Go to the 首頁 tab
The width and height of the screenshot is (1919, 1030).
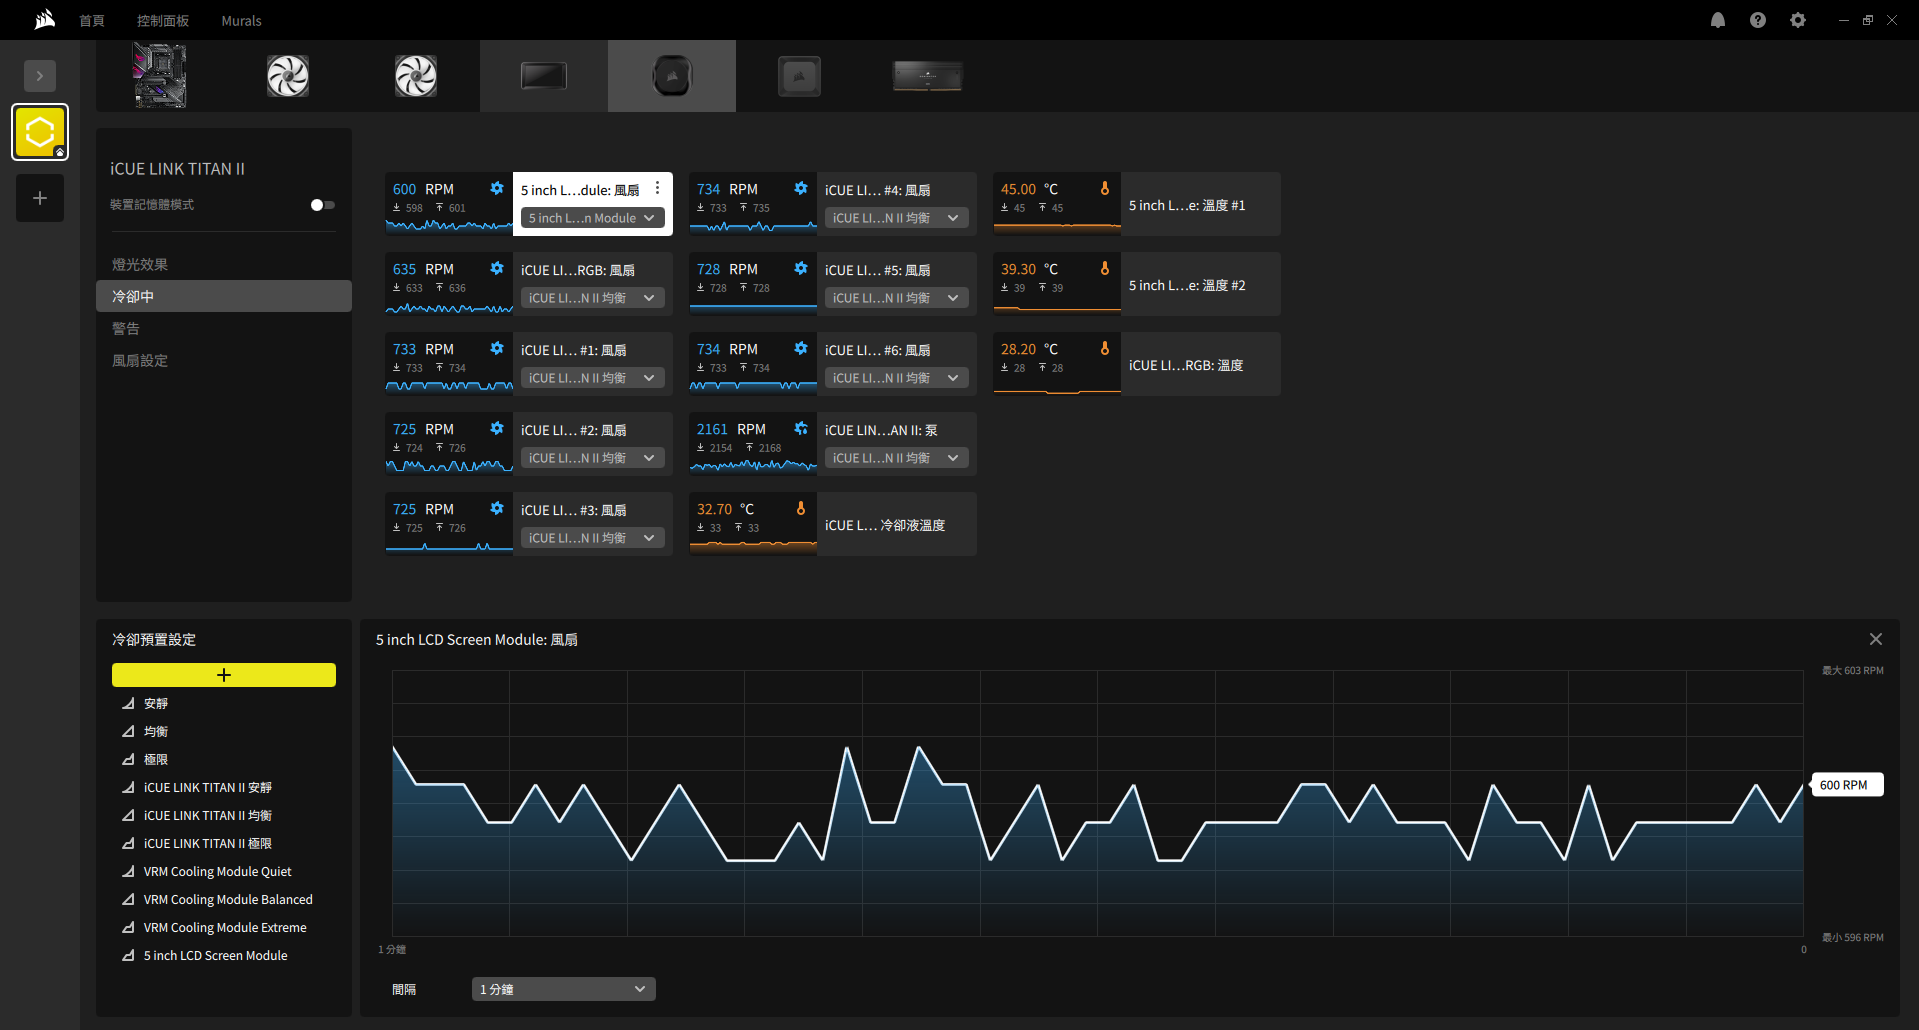pos(92,21)
